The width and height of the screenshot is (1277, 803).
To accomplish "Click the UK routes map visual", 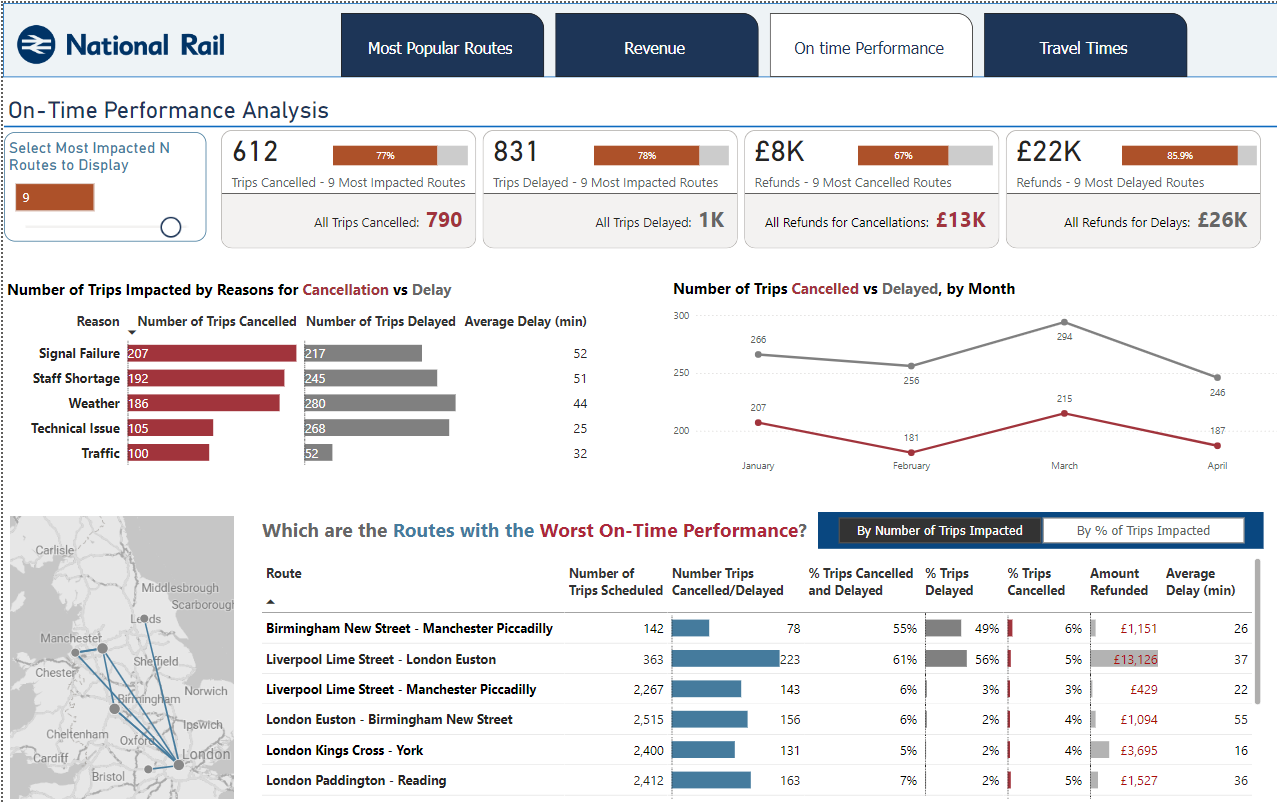I will (x=121, y=658).
